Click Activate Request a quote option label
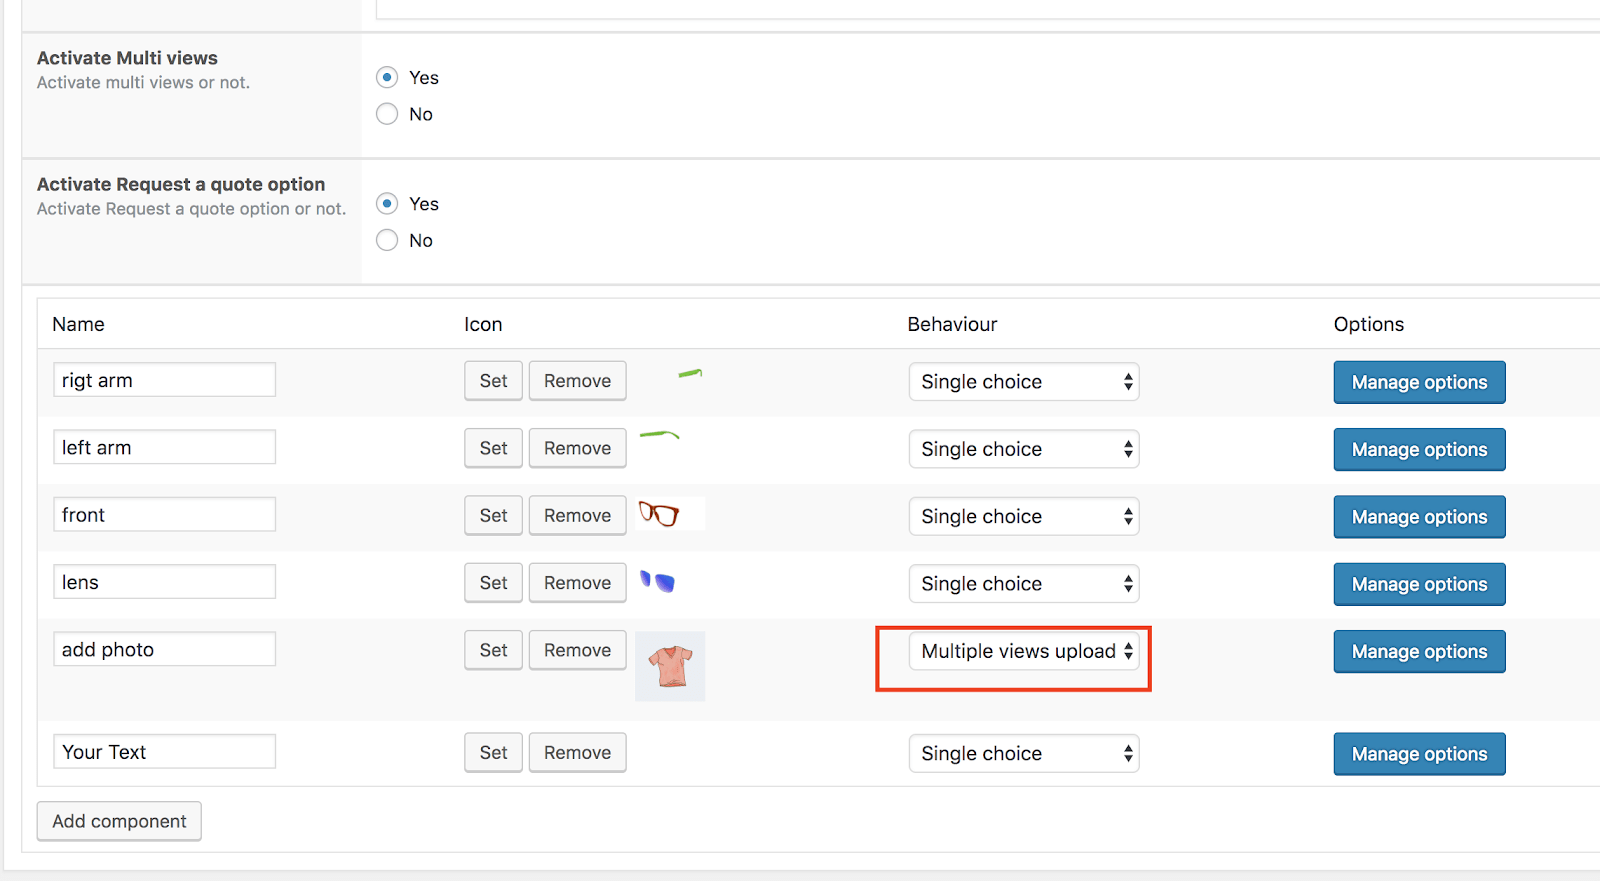This screenshot has height=881, width=1600. click(x=181, y=184)
